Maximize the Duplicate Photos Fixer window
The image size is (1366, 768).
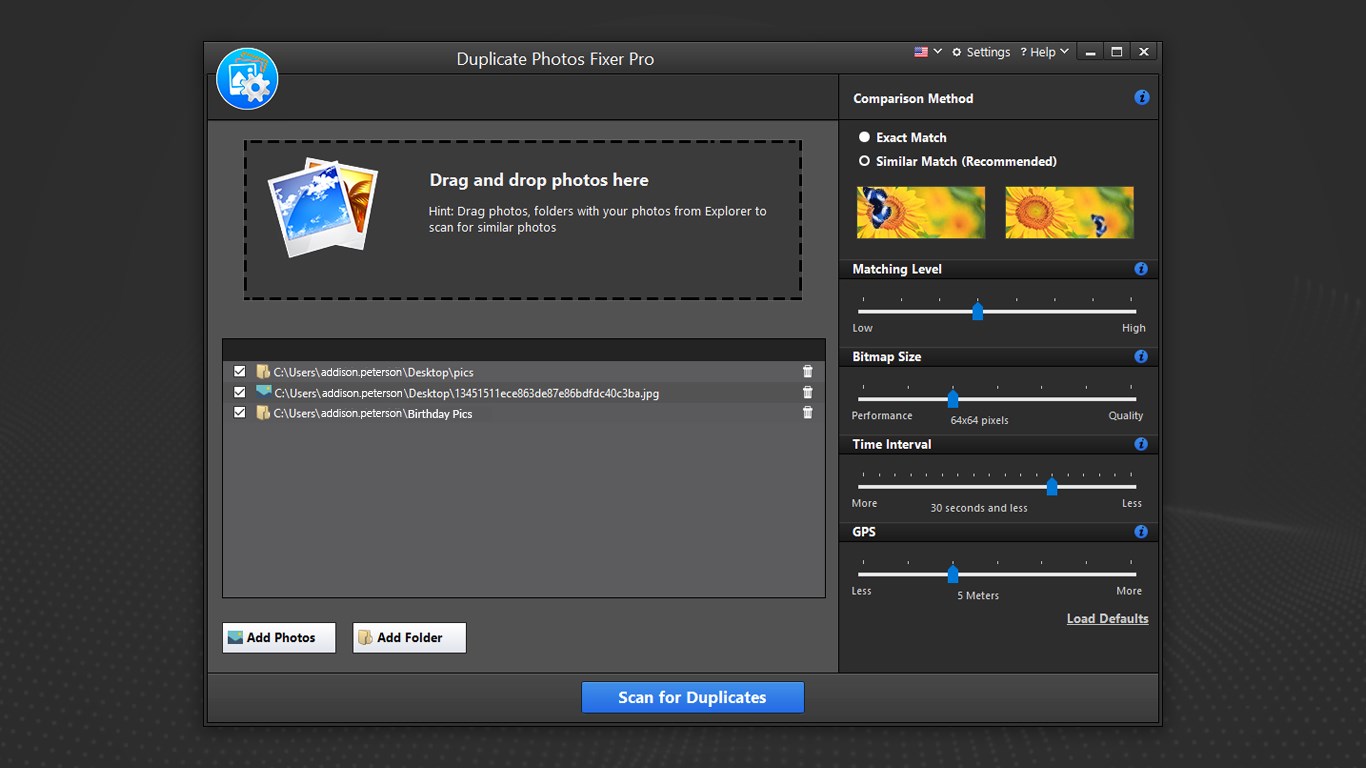click(1117, 52)
